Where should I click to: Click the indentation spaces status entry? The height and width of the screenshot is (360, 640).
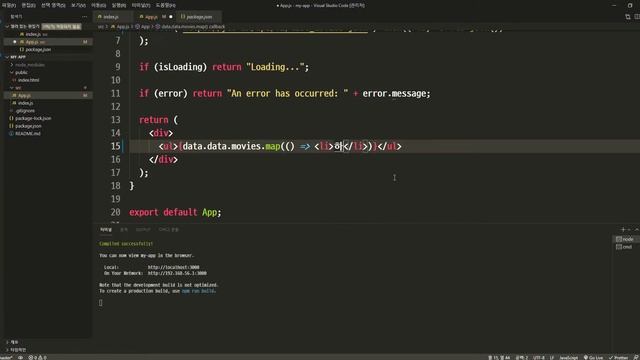point(522,358)
